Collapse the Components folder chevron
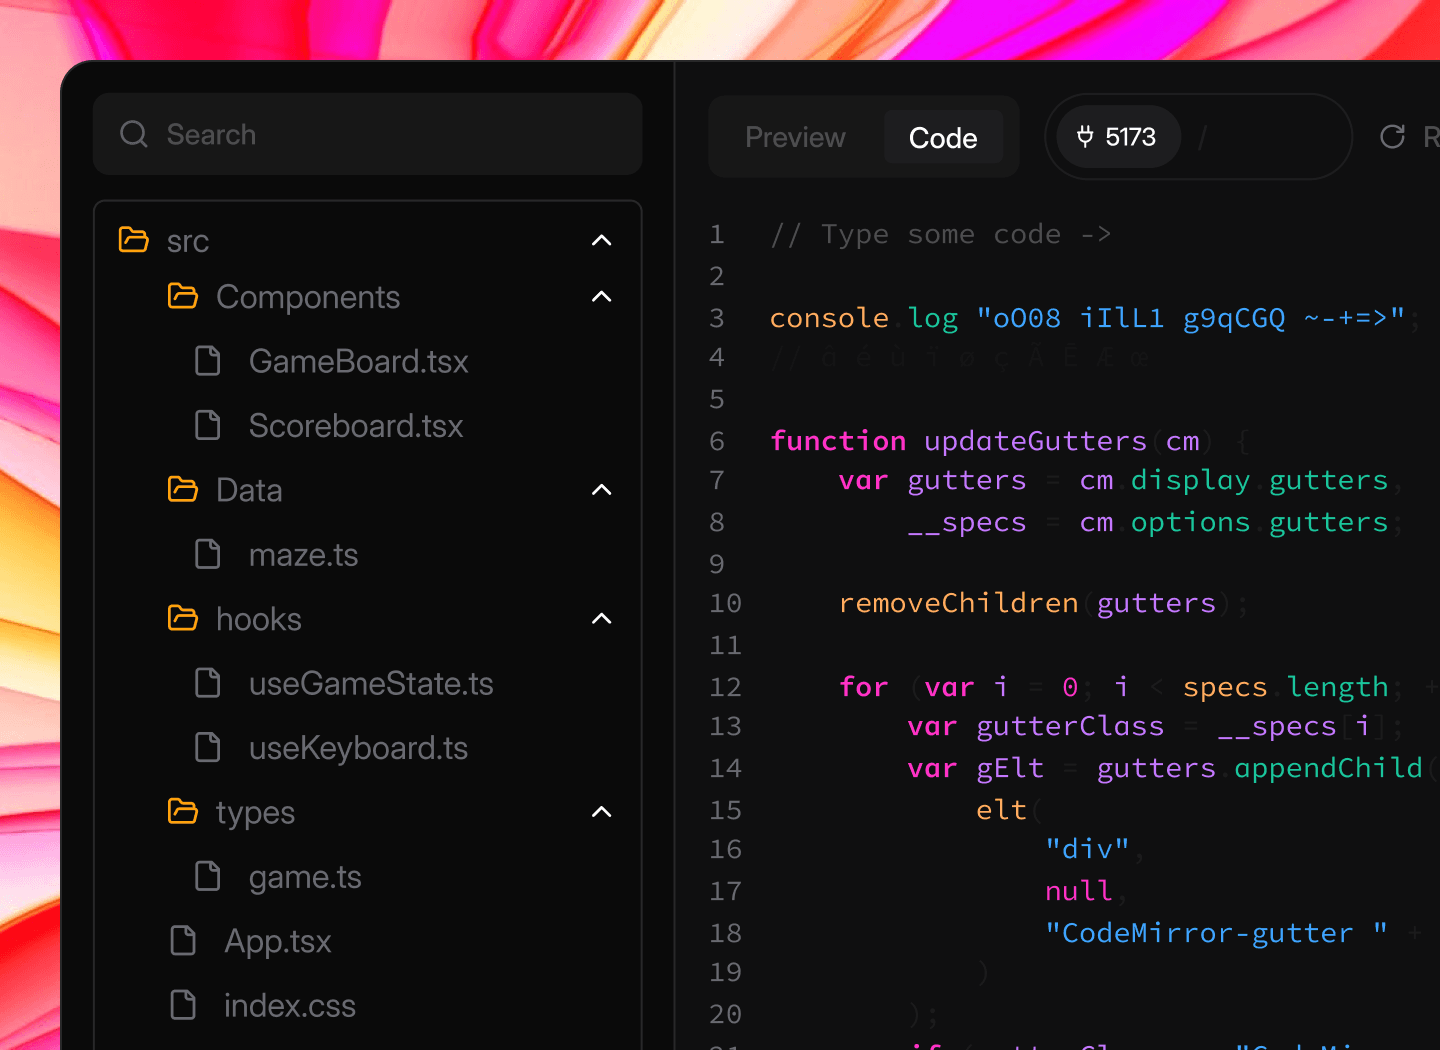Screen dimensions: 1440x1050 (602, 296)
